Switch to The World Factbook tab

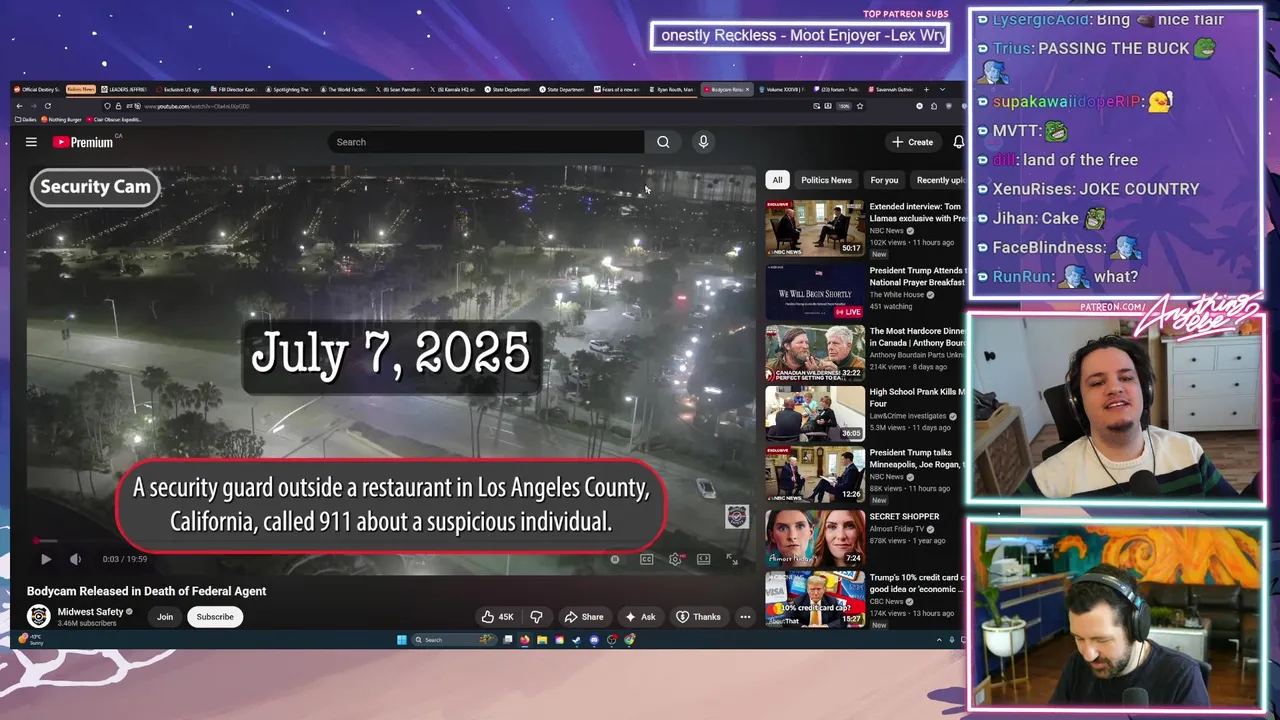(345, 90)
